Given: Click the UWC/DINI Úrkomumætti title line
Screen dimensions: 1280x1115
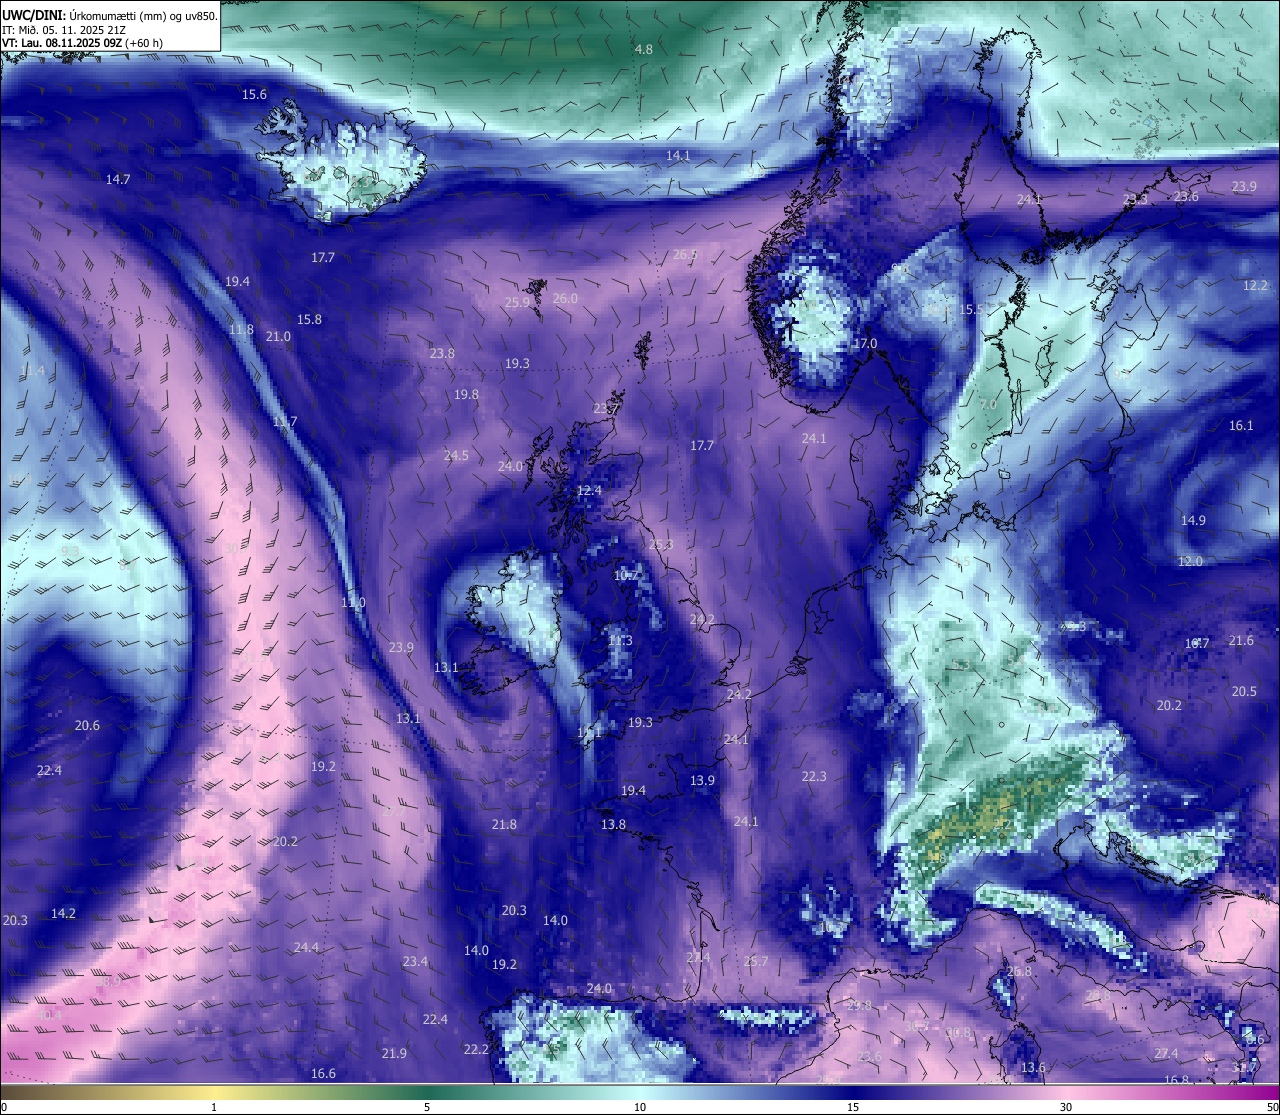Looking at the screenshot, I should (x=110, y=15).
